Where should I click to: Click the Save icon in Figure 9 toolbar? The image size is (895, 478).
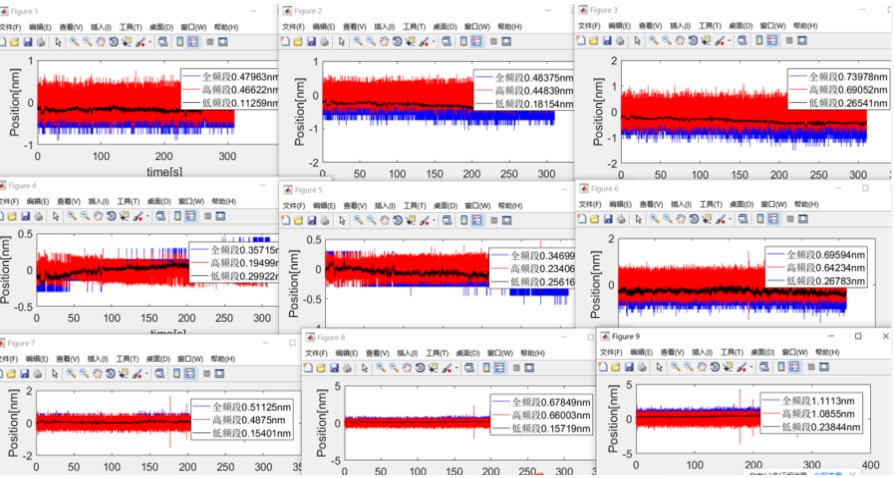[629, 368]
